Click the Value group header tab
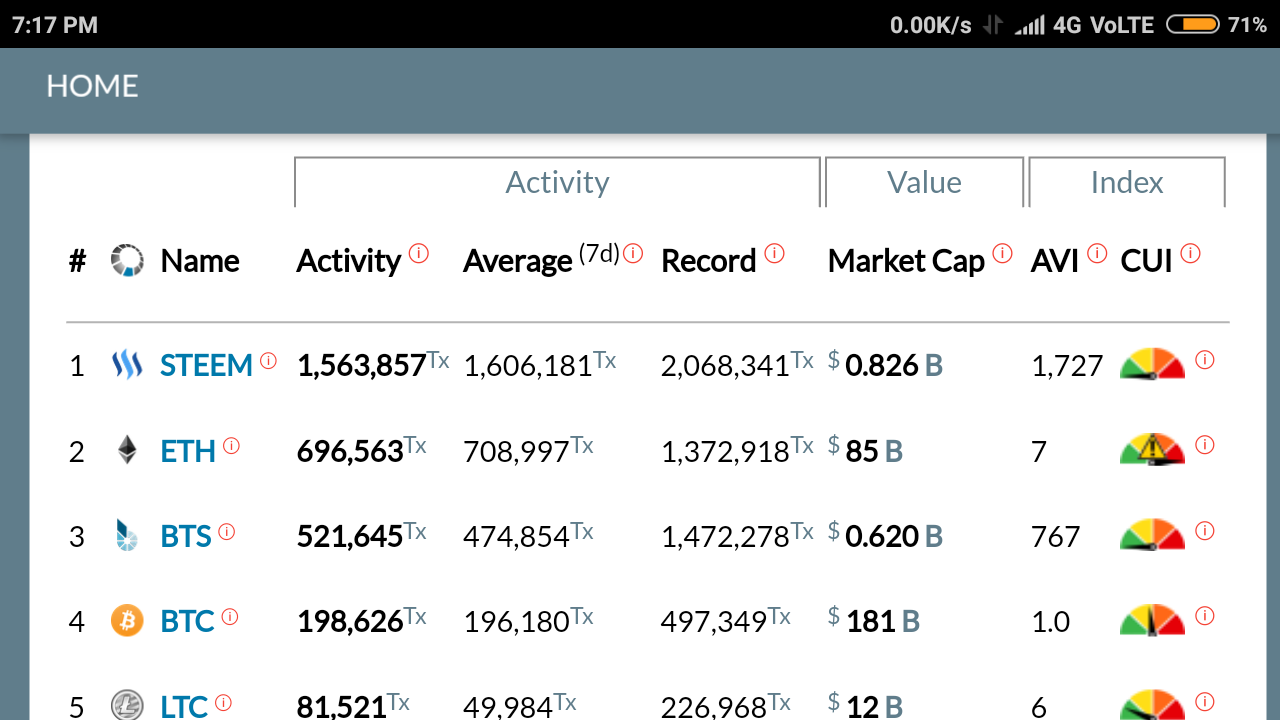 [x=924, y=182]
